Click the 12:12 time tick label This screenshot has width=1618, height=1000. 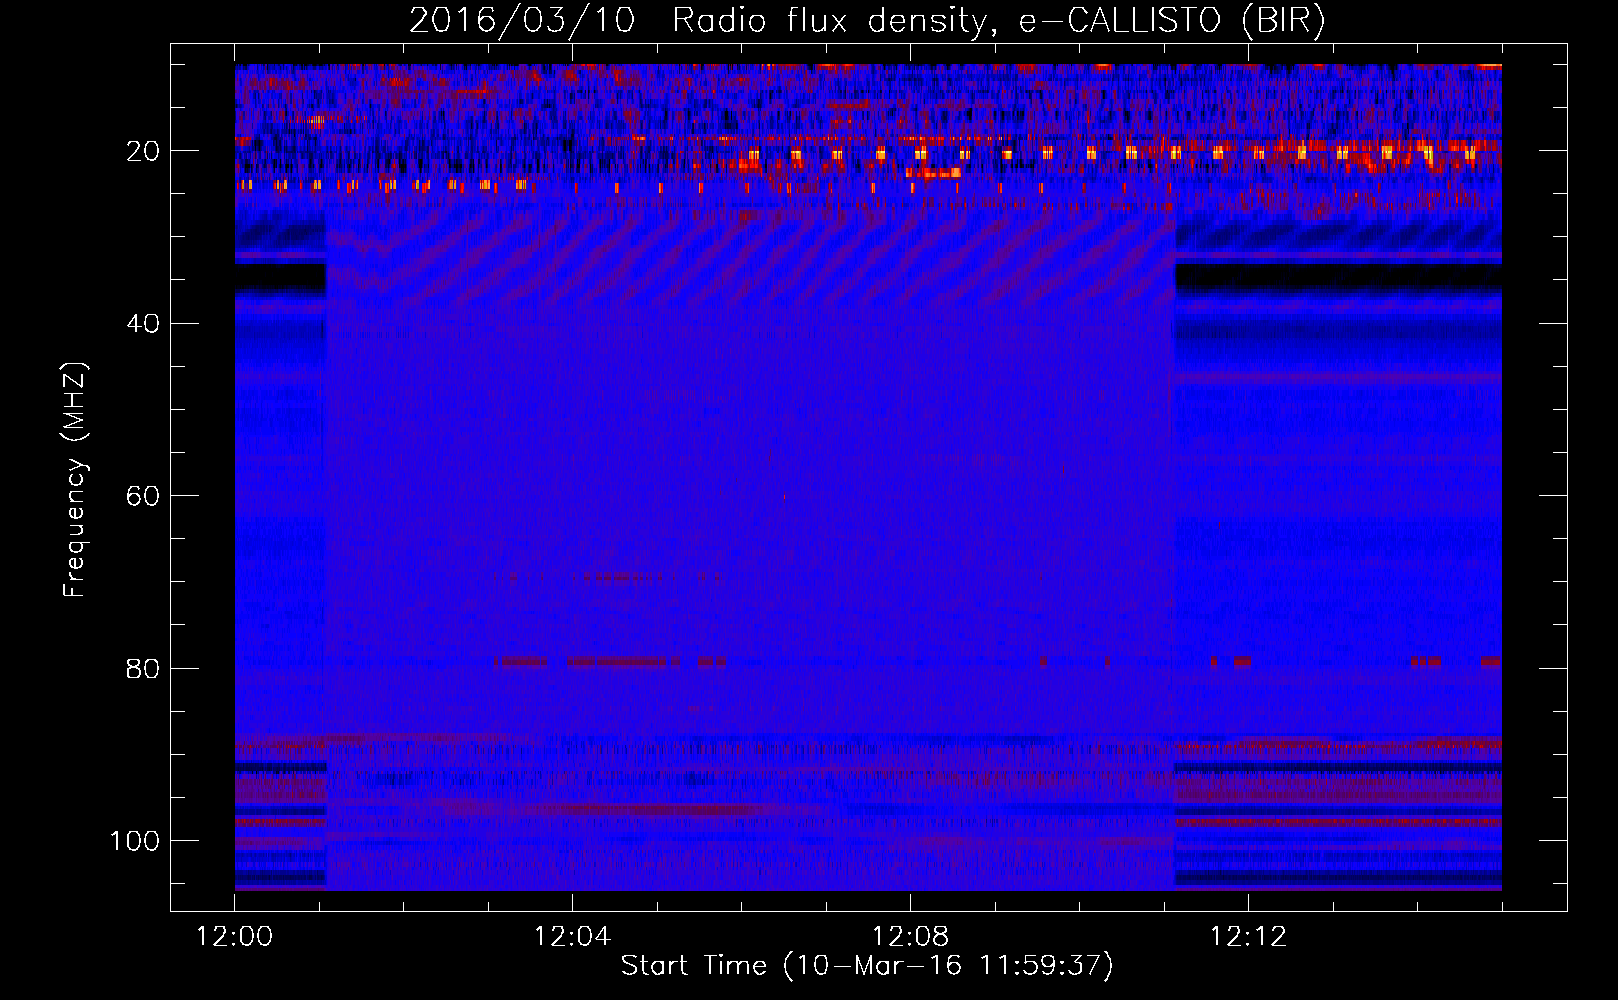tap(1248, 937)
